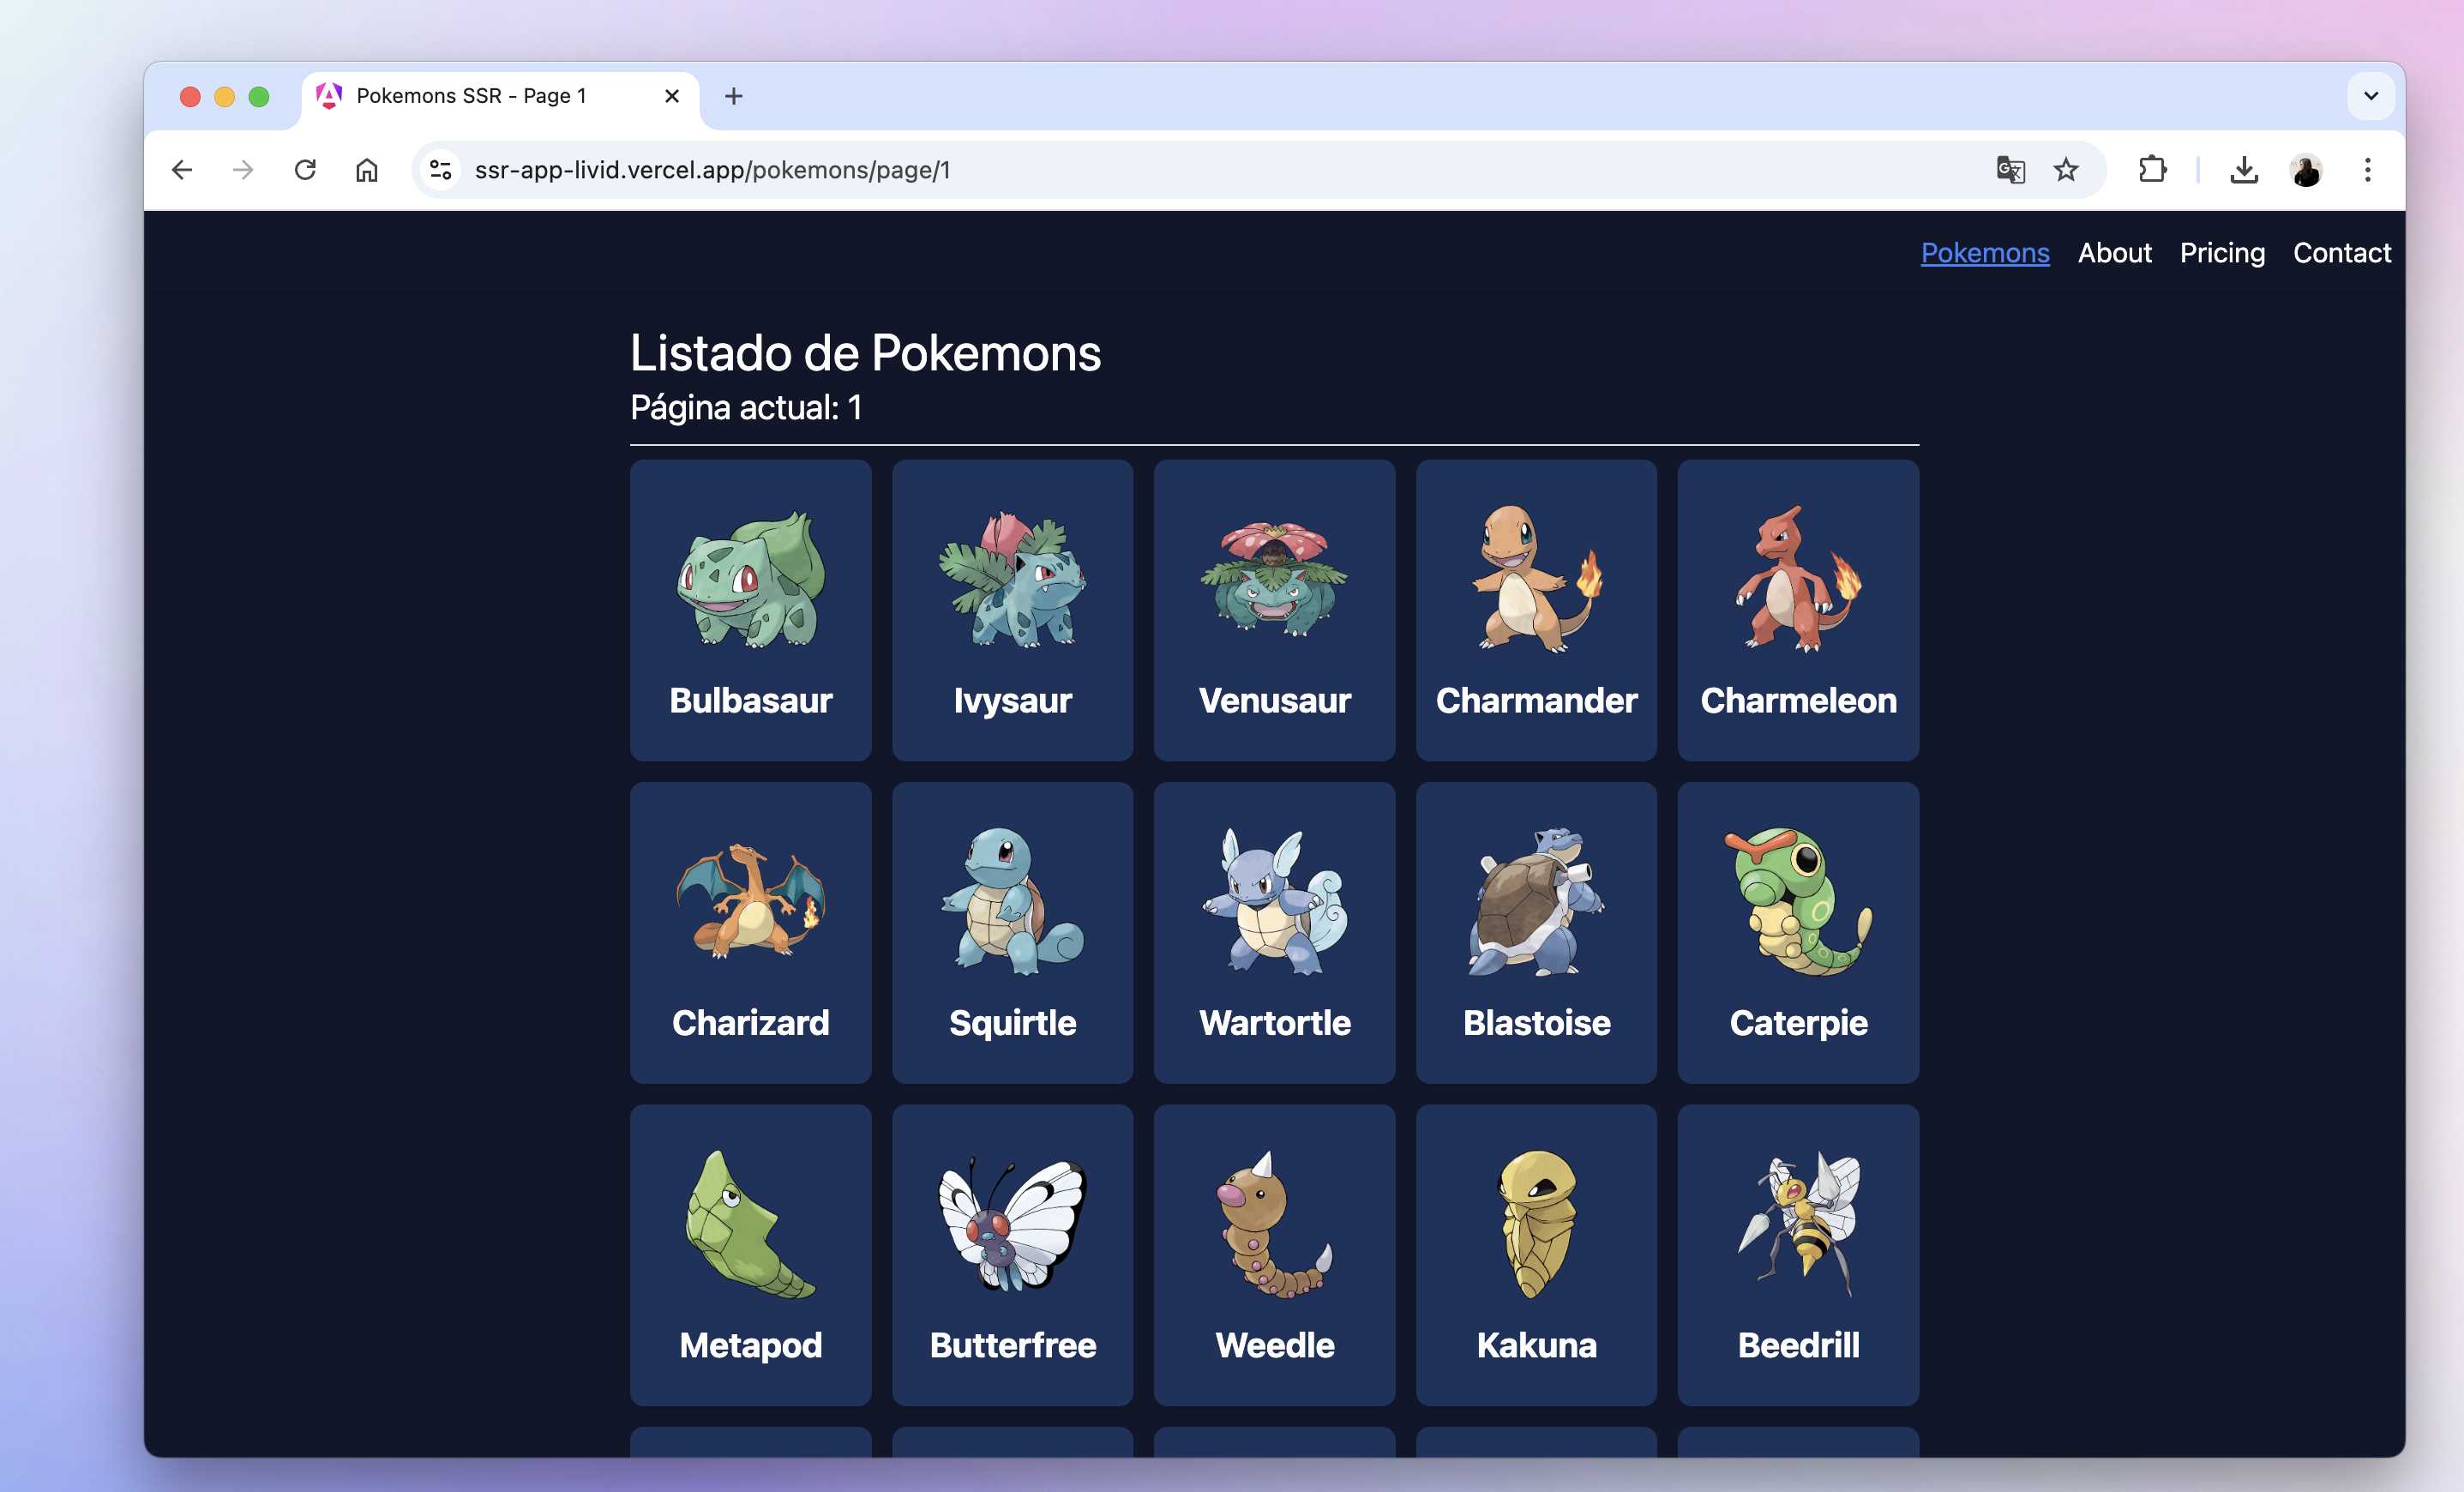Open the Chrome three-dot menu
This screenshot has height=1492, width=2464.
[x=2367, y=170]
